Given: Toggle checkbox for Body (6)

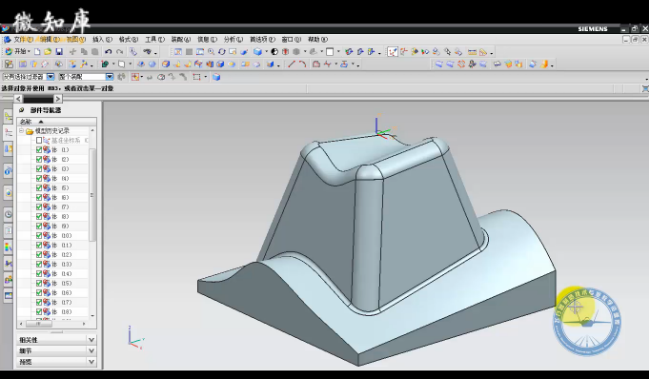Looking at the screenshot, I should [x=39, y=197].
